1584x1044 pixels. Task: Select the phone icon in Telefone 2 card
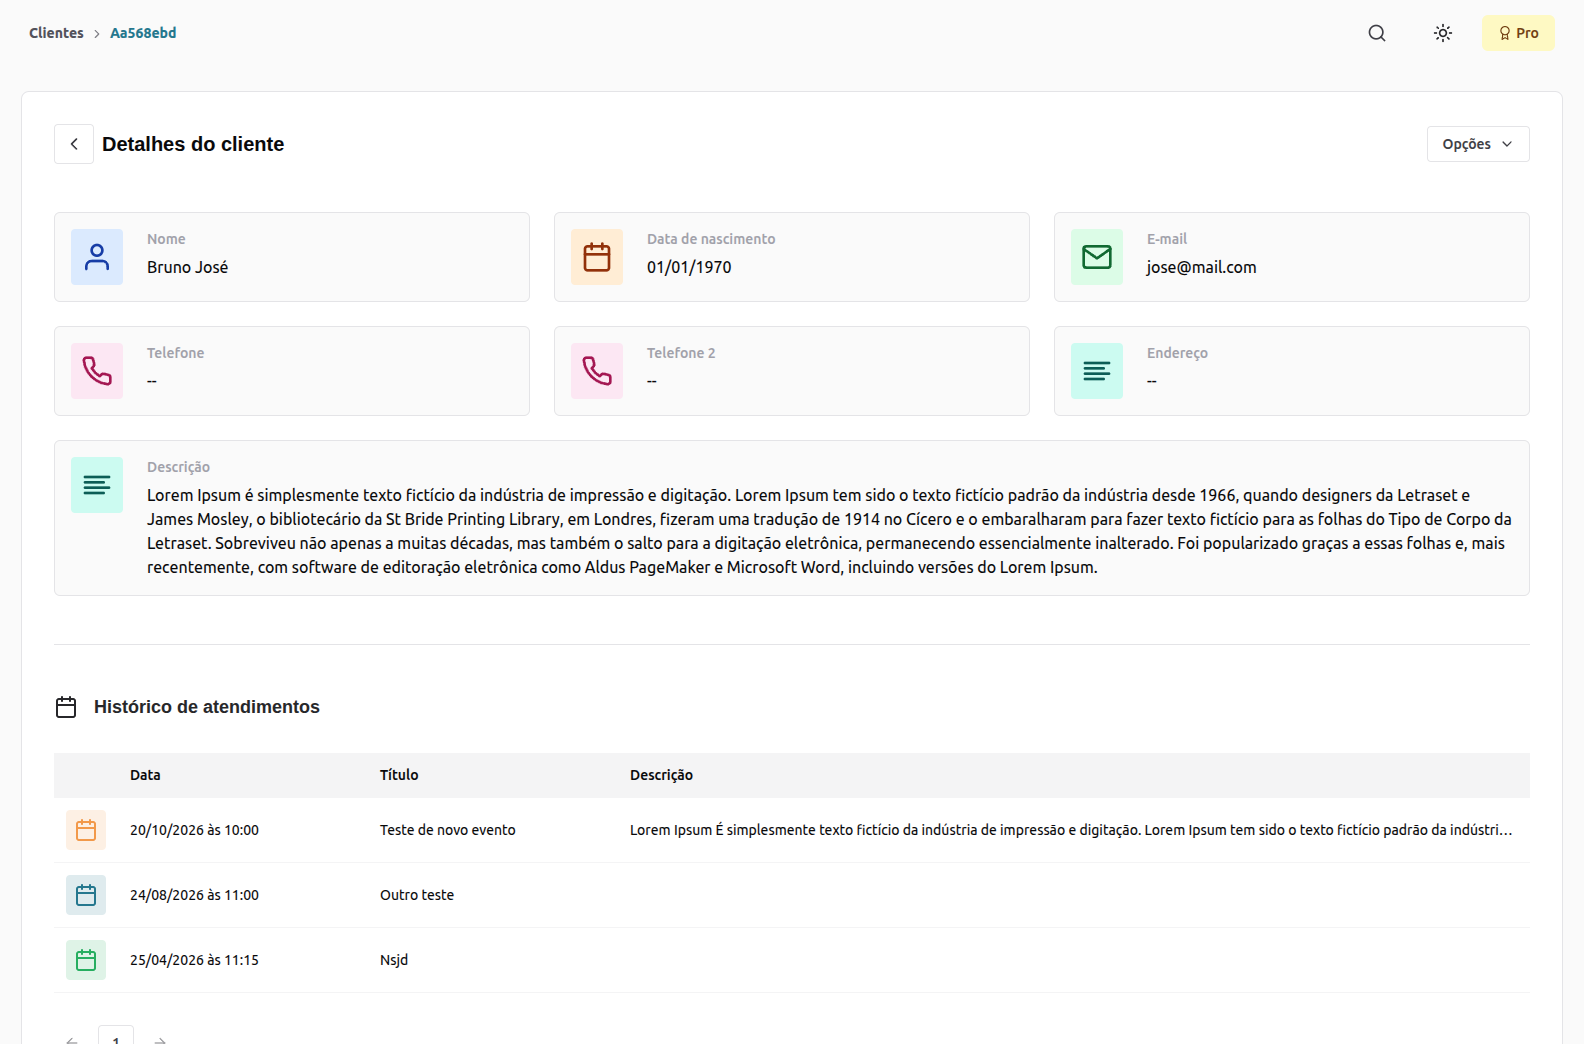tap(597, 371)
